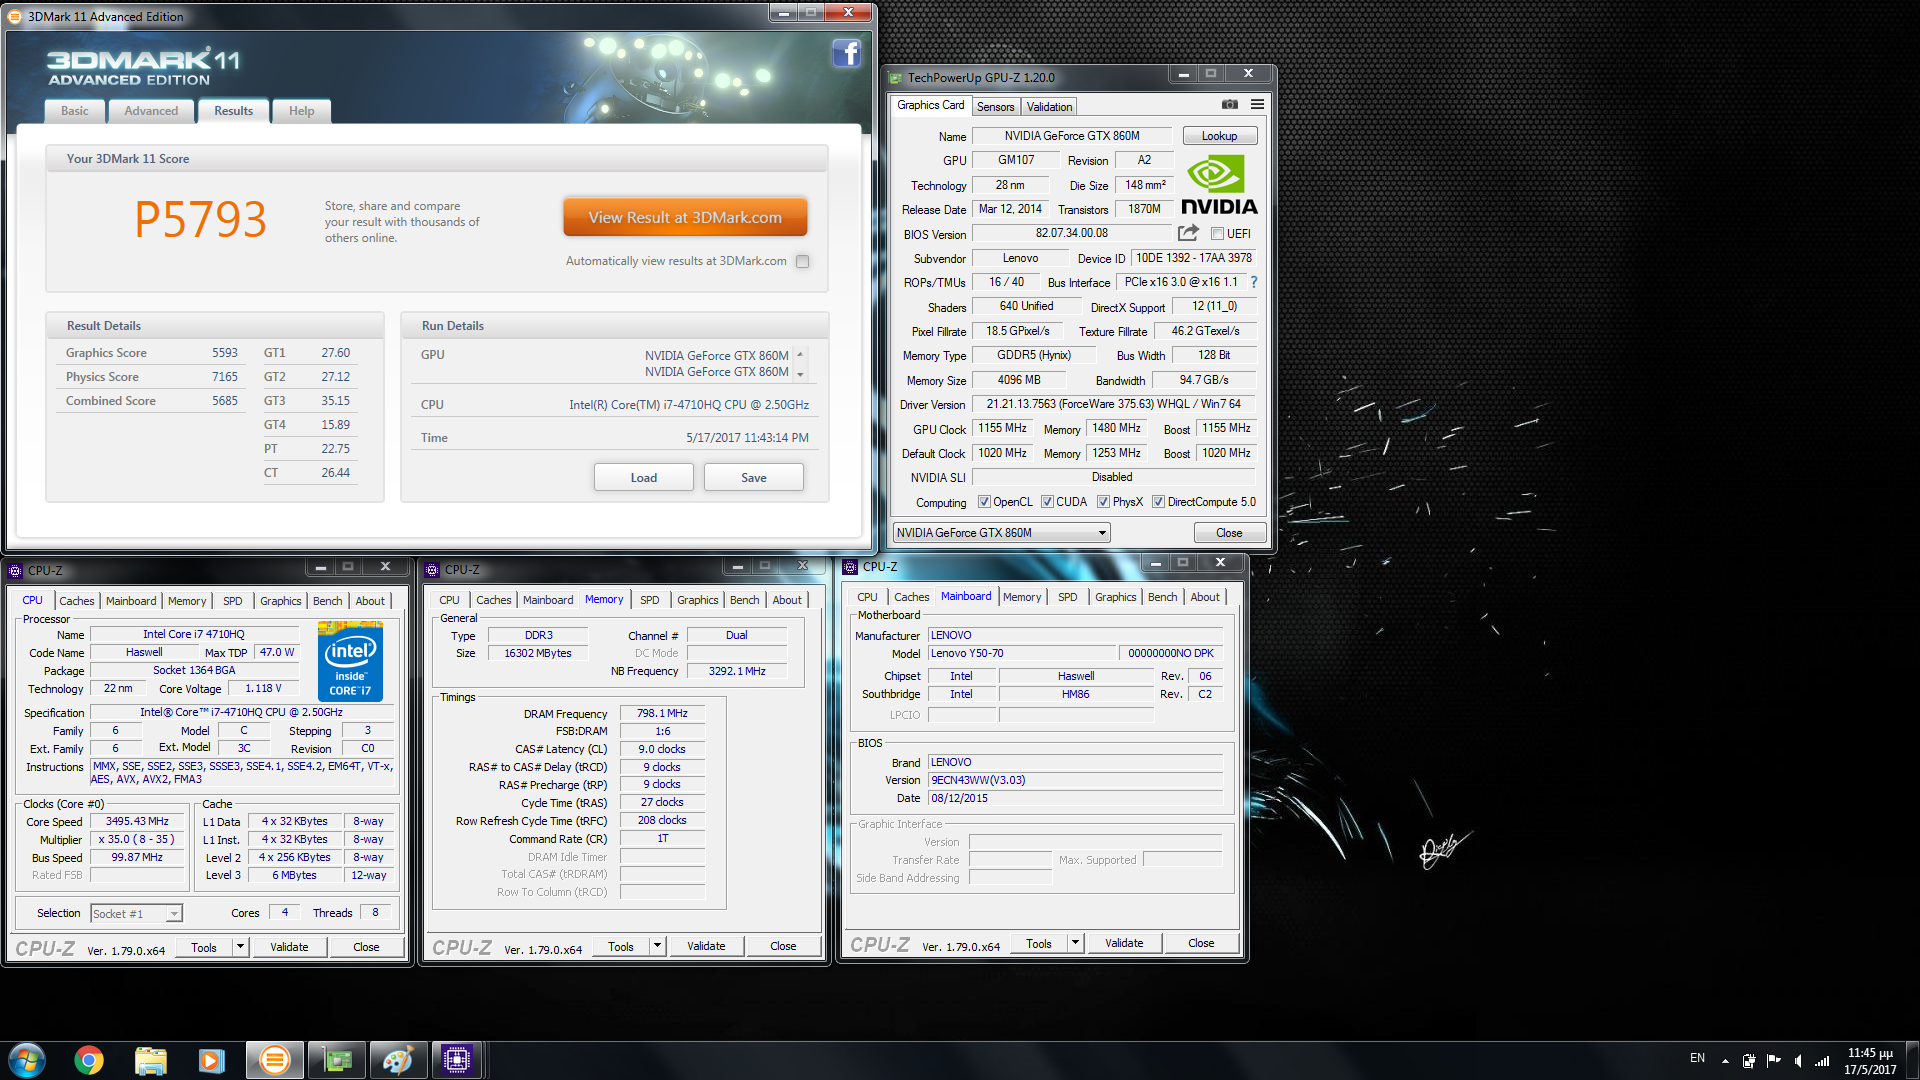Click the GPU-Z screenshot camera icon
The width and height of the screenshot is (1920, 1080).
pos(1229,105)
